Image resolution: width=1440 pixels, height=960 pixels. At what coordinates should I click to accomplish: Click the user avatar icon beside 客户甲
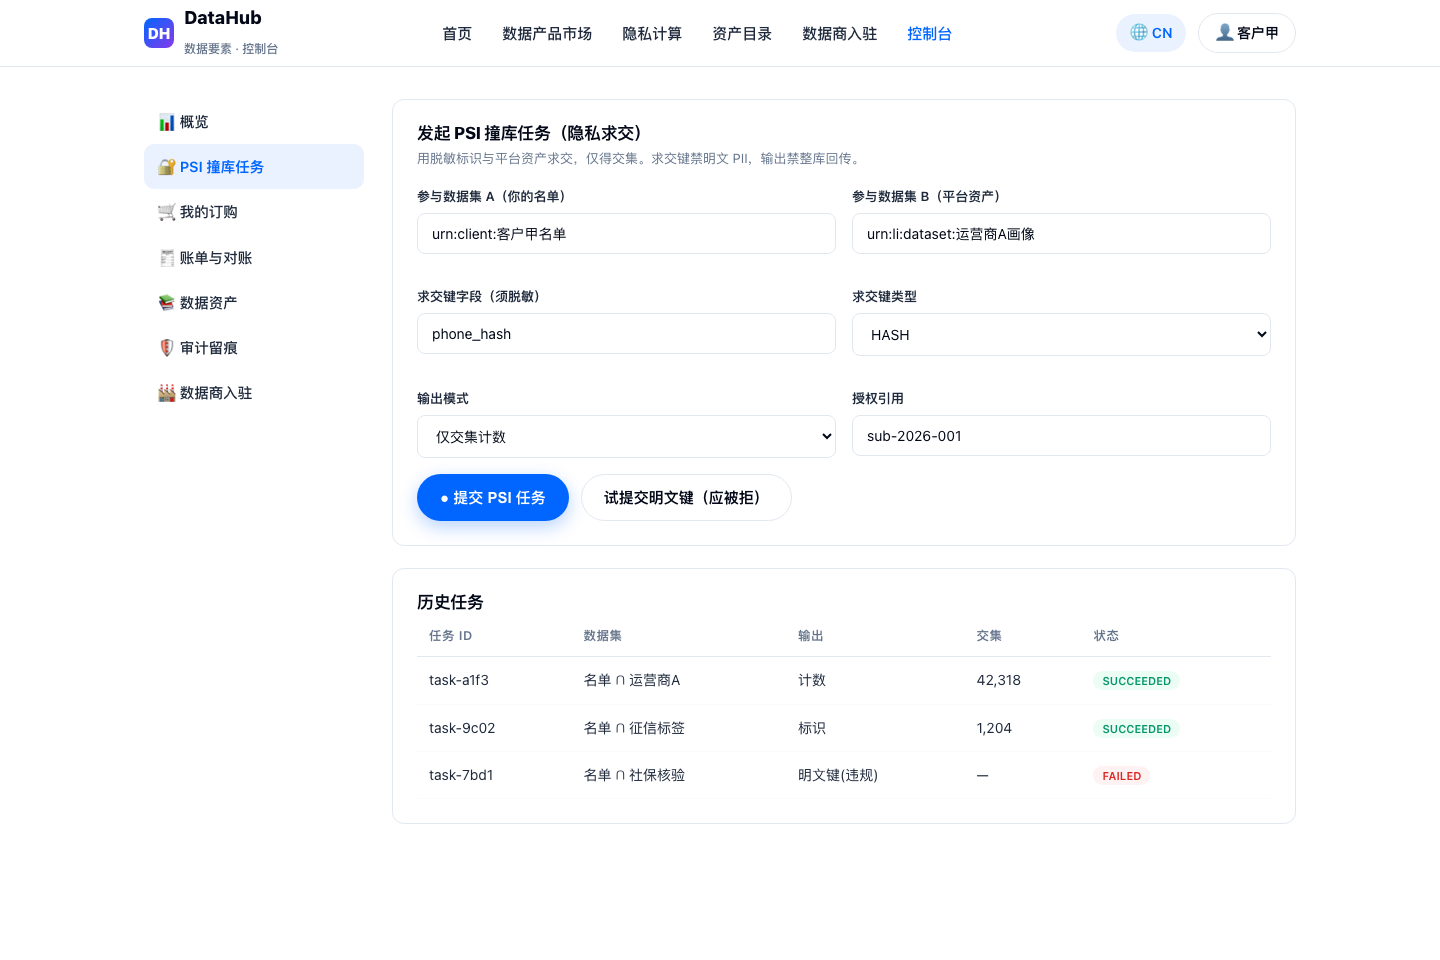pos(1224,32)
